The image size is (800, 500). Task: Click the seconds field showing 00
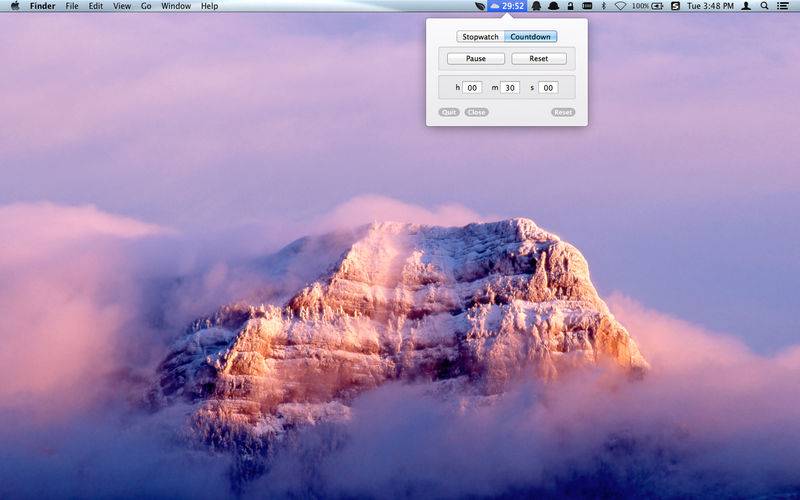coord(548,88)
